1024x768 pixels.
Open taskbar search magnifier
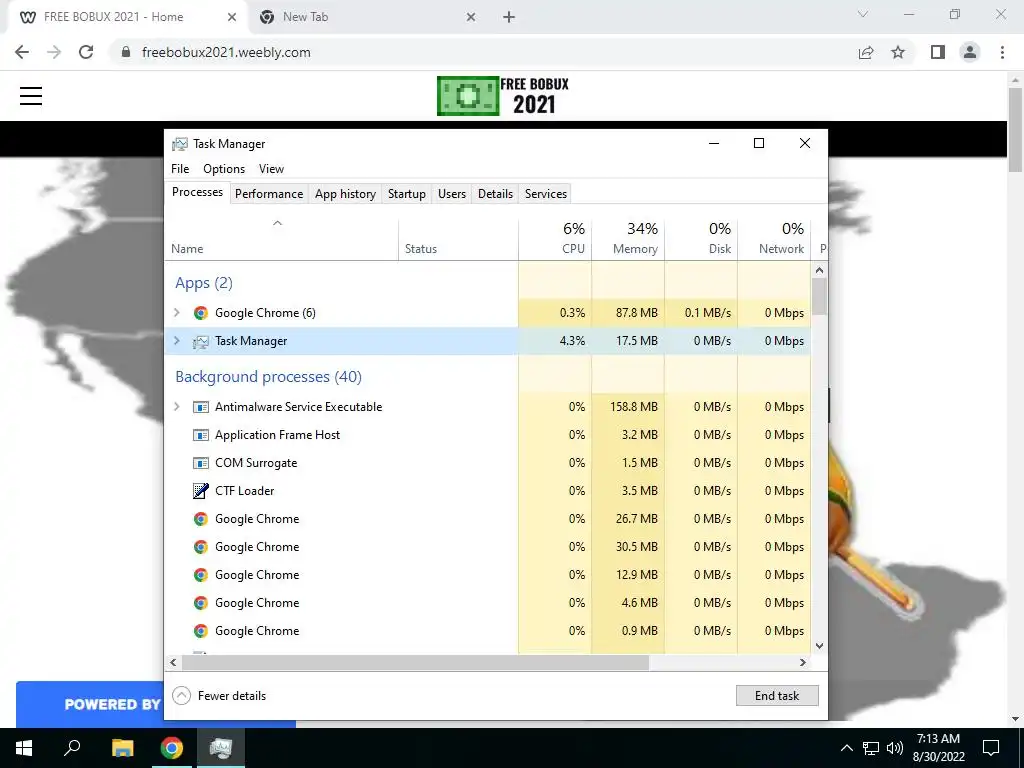tap(72, 748)
